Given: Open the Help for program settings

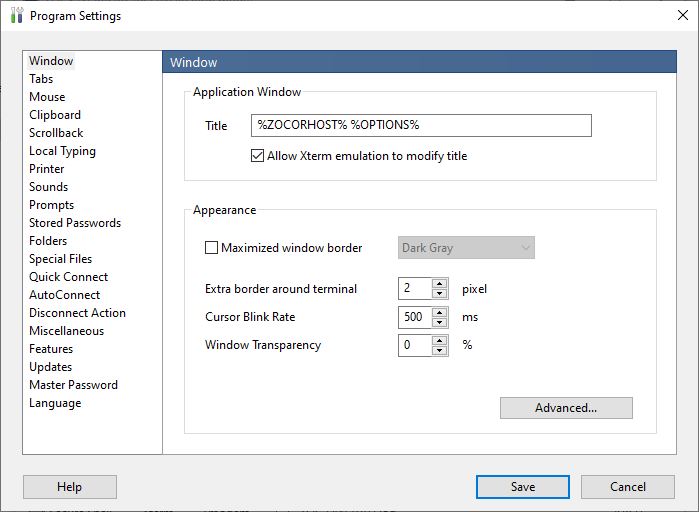Looking at the screenshot, I should click(x=70, y=487).
